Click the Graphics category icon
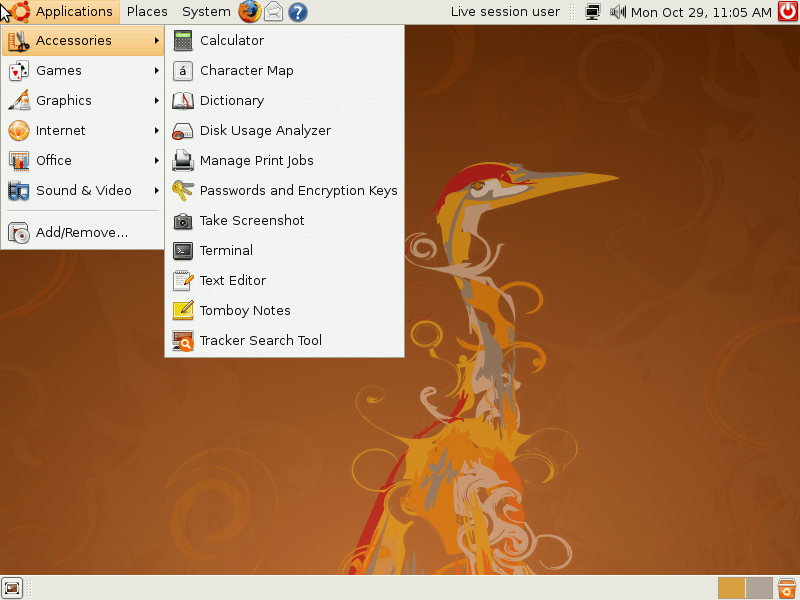 coord(18,101)
